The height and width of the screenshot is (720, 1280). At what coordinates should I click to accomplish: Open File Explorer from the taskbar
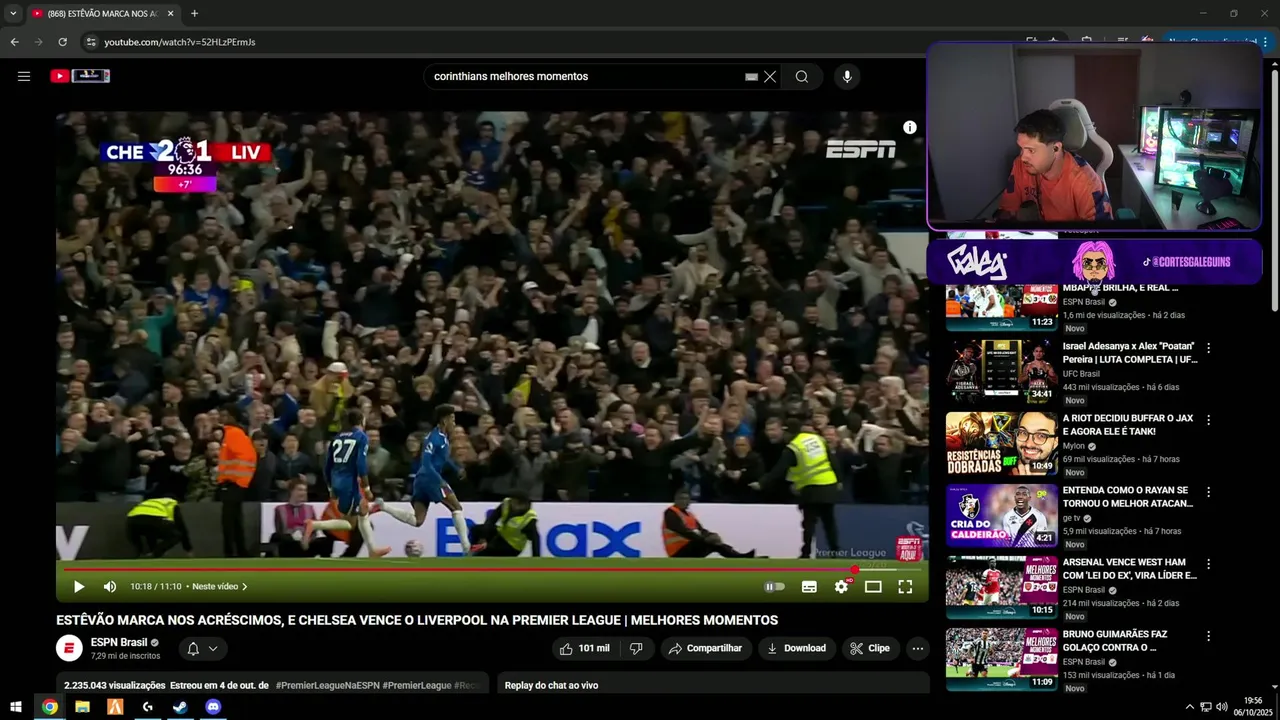click(82, 707)
